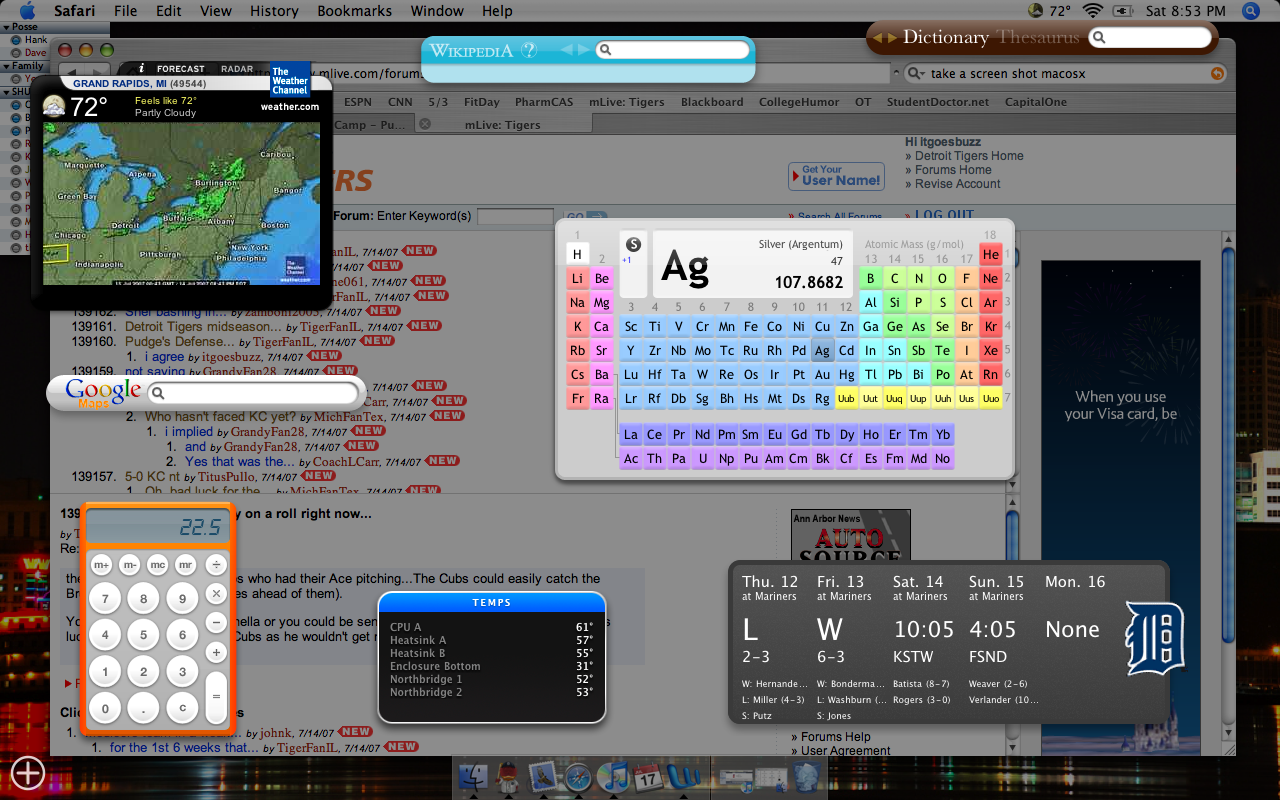The image size is (1280, 800).
Task: Click the weather radar map image
Action: pos(181,203)
